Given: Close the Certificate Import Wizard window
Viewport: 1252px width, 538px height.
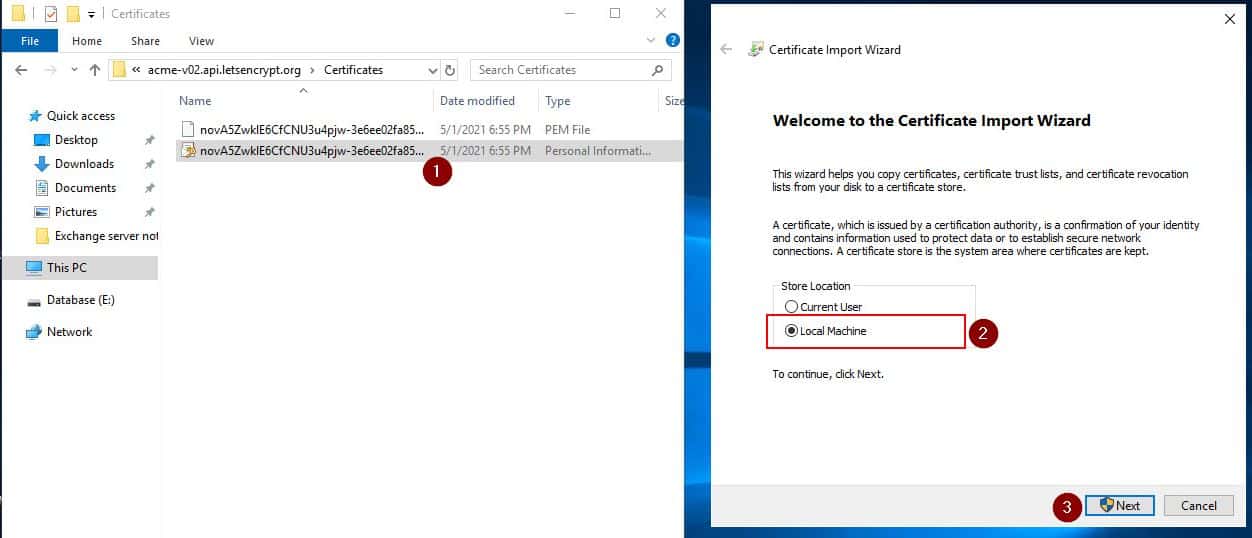Looking at the screenshot, I should point(1229,18).
